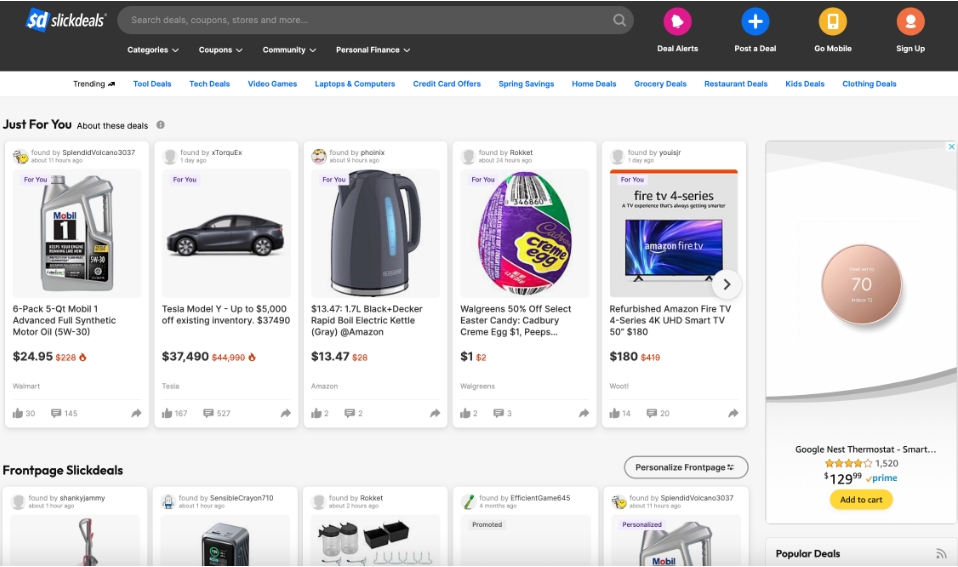Open comments on Walgreens Easter Candy deal
Viewport: 958px width, 567px height.
(x=499, y=413)
